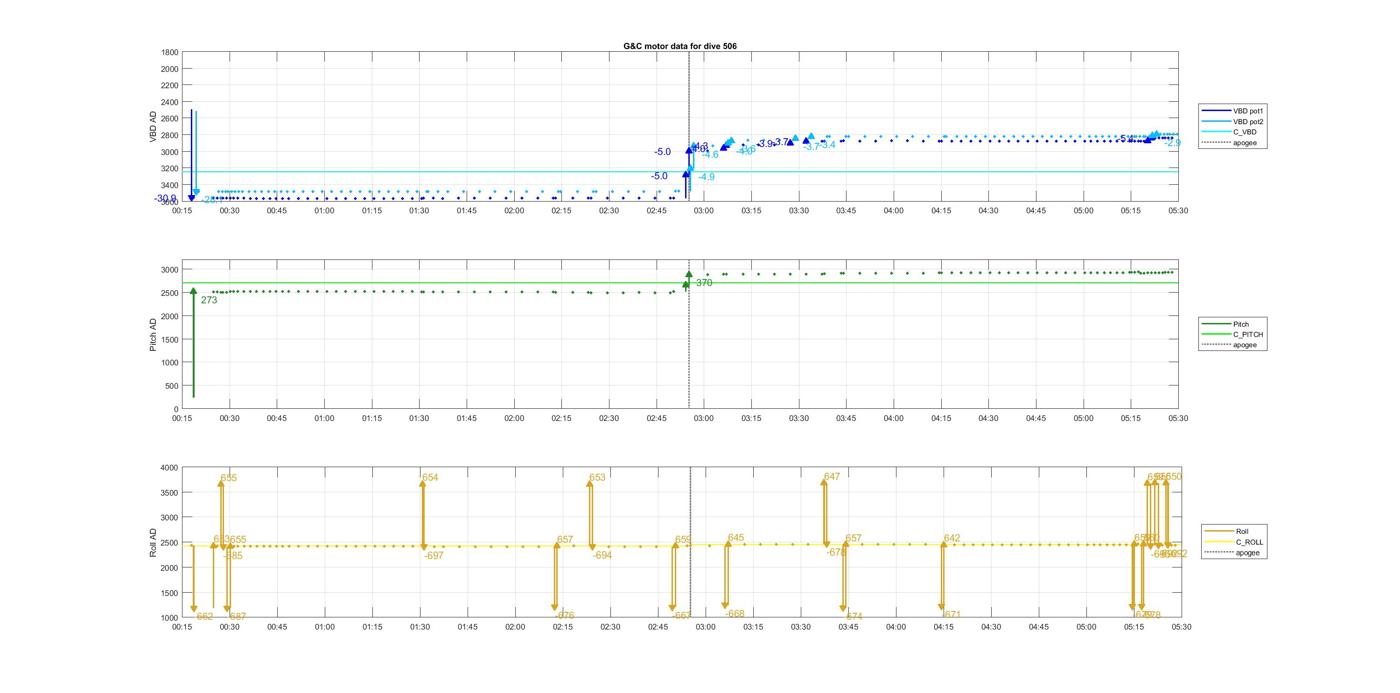
Task: Click the '2400' tick on VBD y-axis
Action: [x=170, y=102]
